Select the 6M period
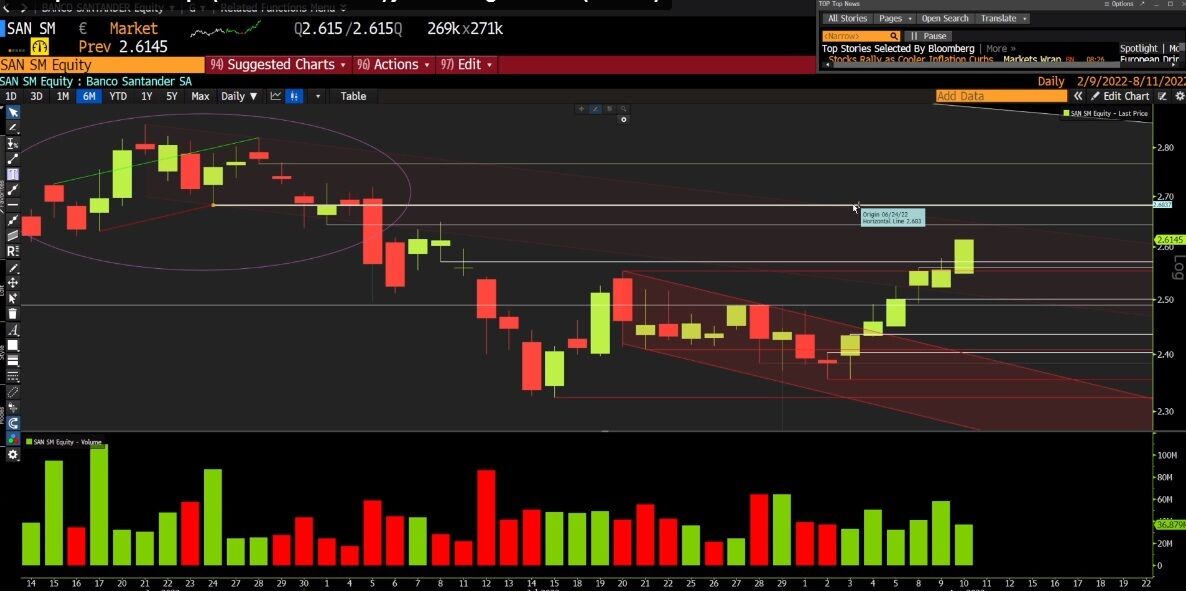 tap(89, 96)
